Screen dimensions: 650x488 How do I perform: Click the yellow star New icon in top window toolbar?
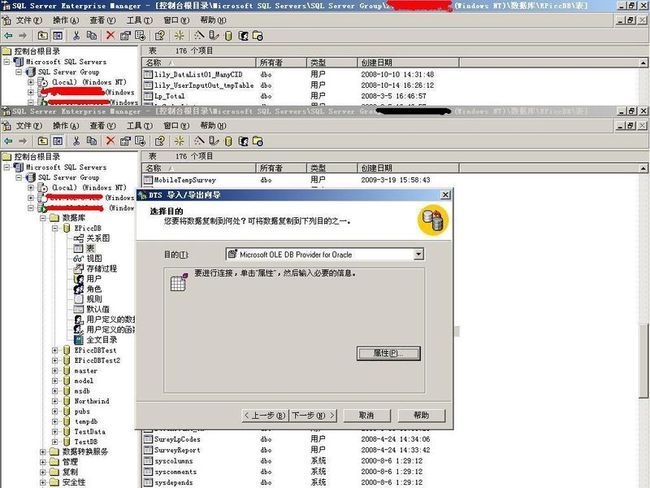pos(179,36)
